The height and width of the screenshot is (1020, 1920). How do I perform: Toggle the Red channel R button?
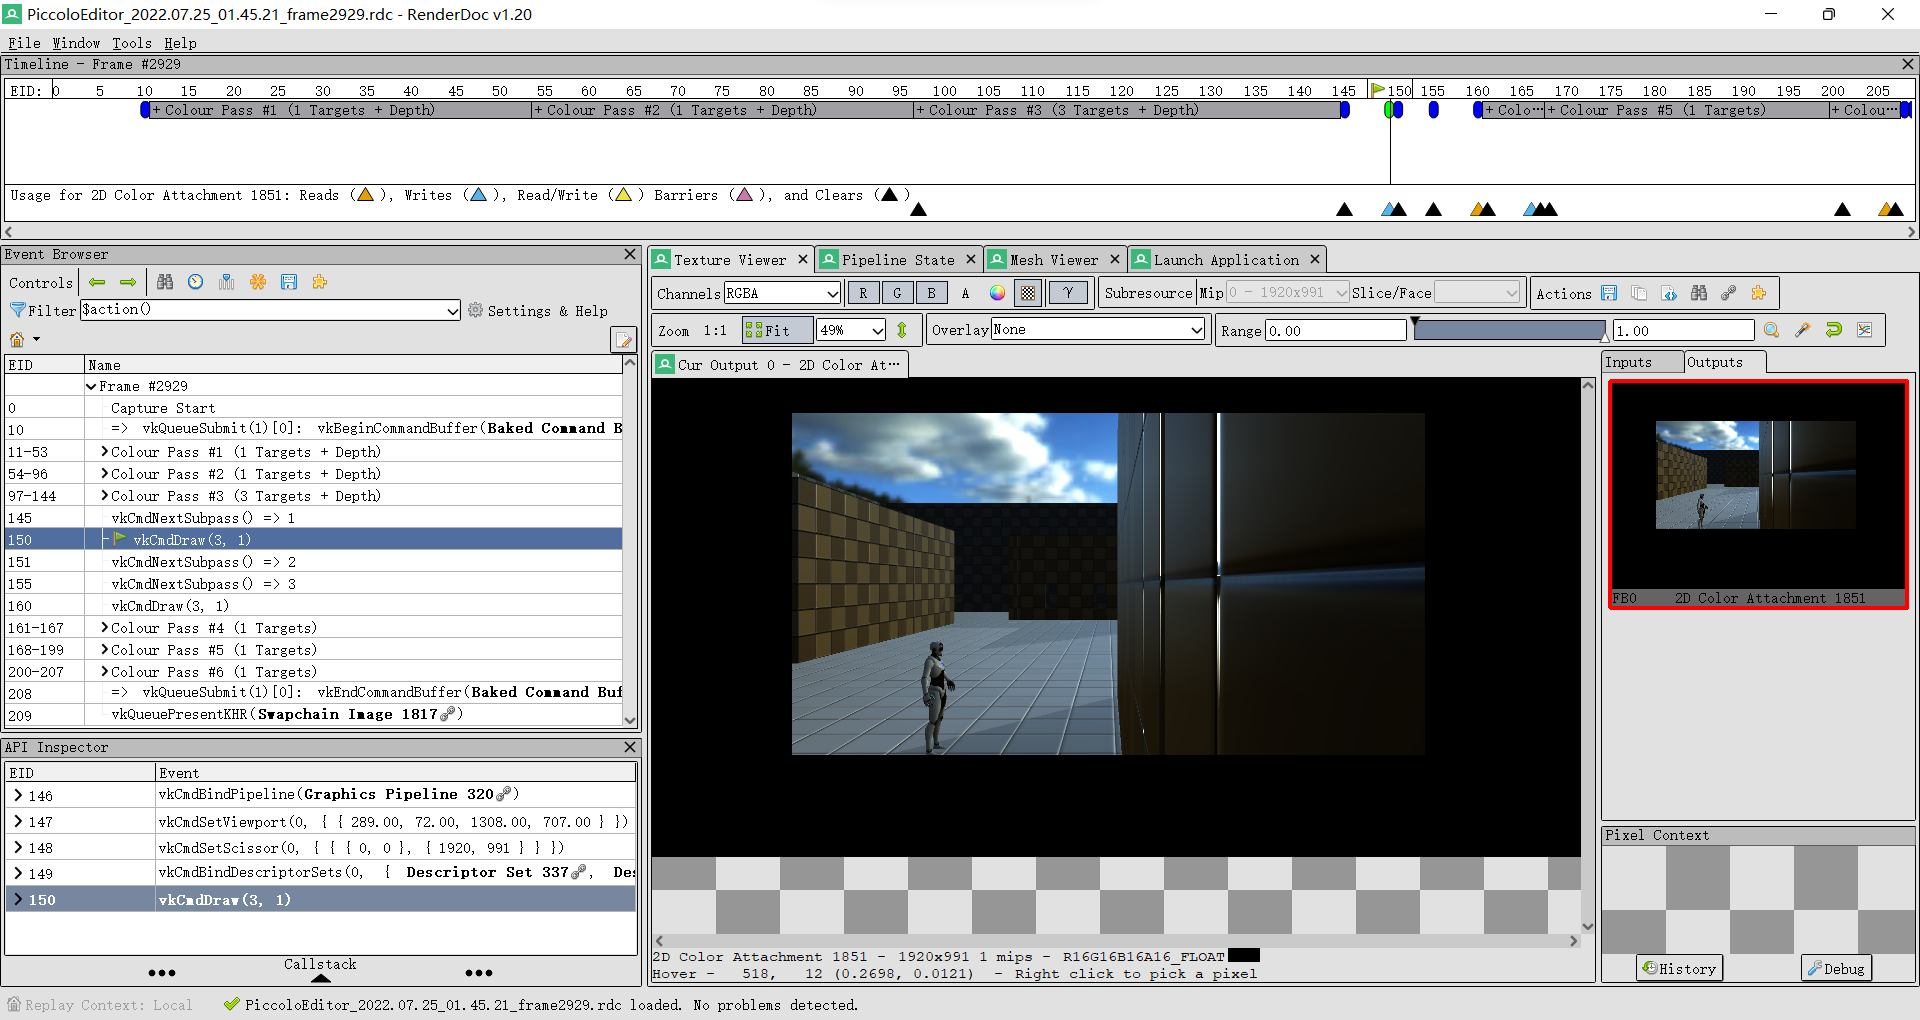[863, 293]
